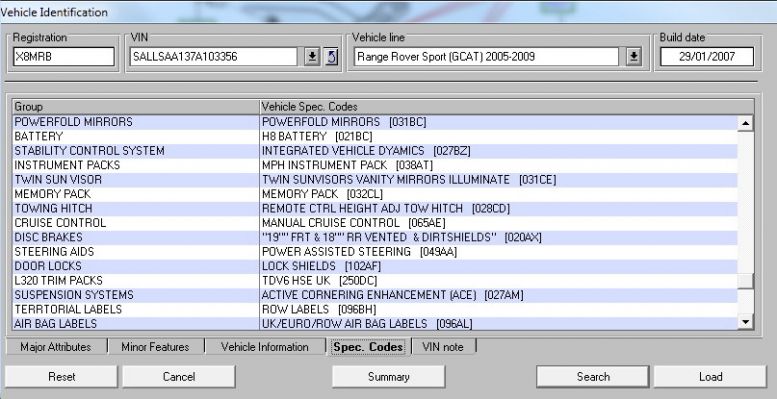Screen dimensions: 777x399
Task: Click TWIN SUNVISORS VANITY MIRRORS ILLUMINATE code
Action: [409, 179]
